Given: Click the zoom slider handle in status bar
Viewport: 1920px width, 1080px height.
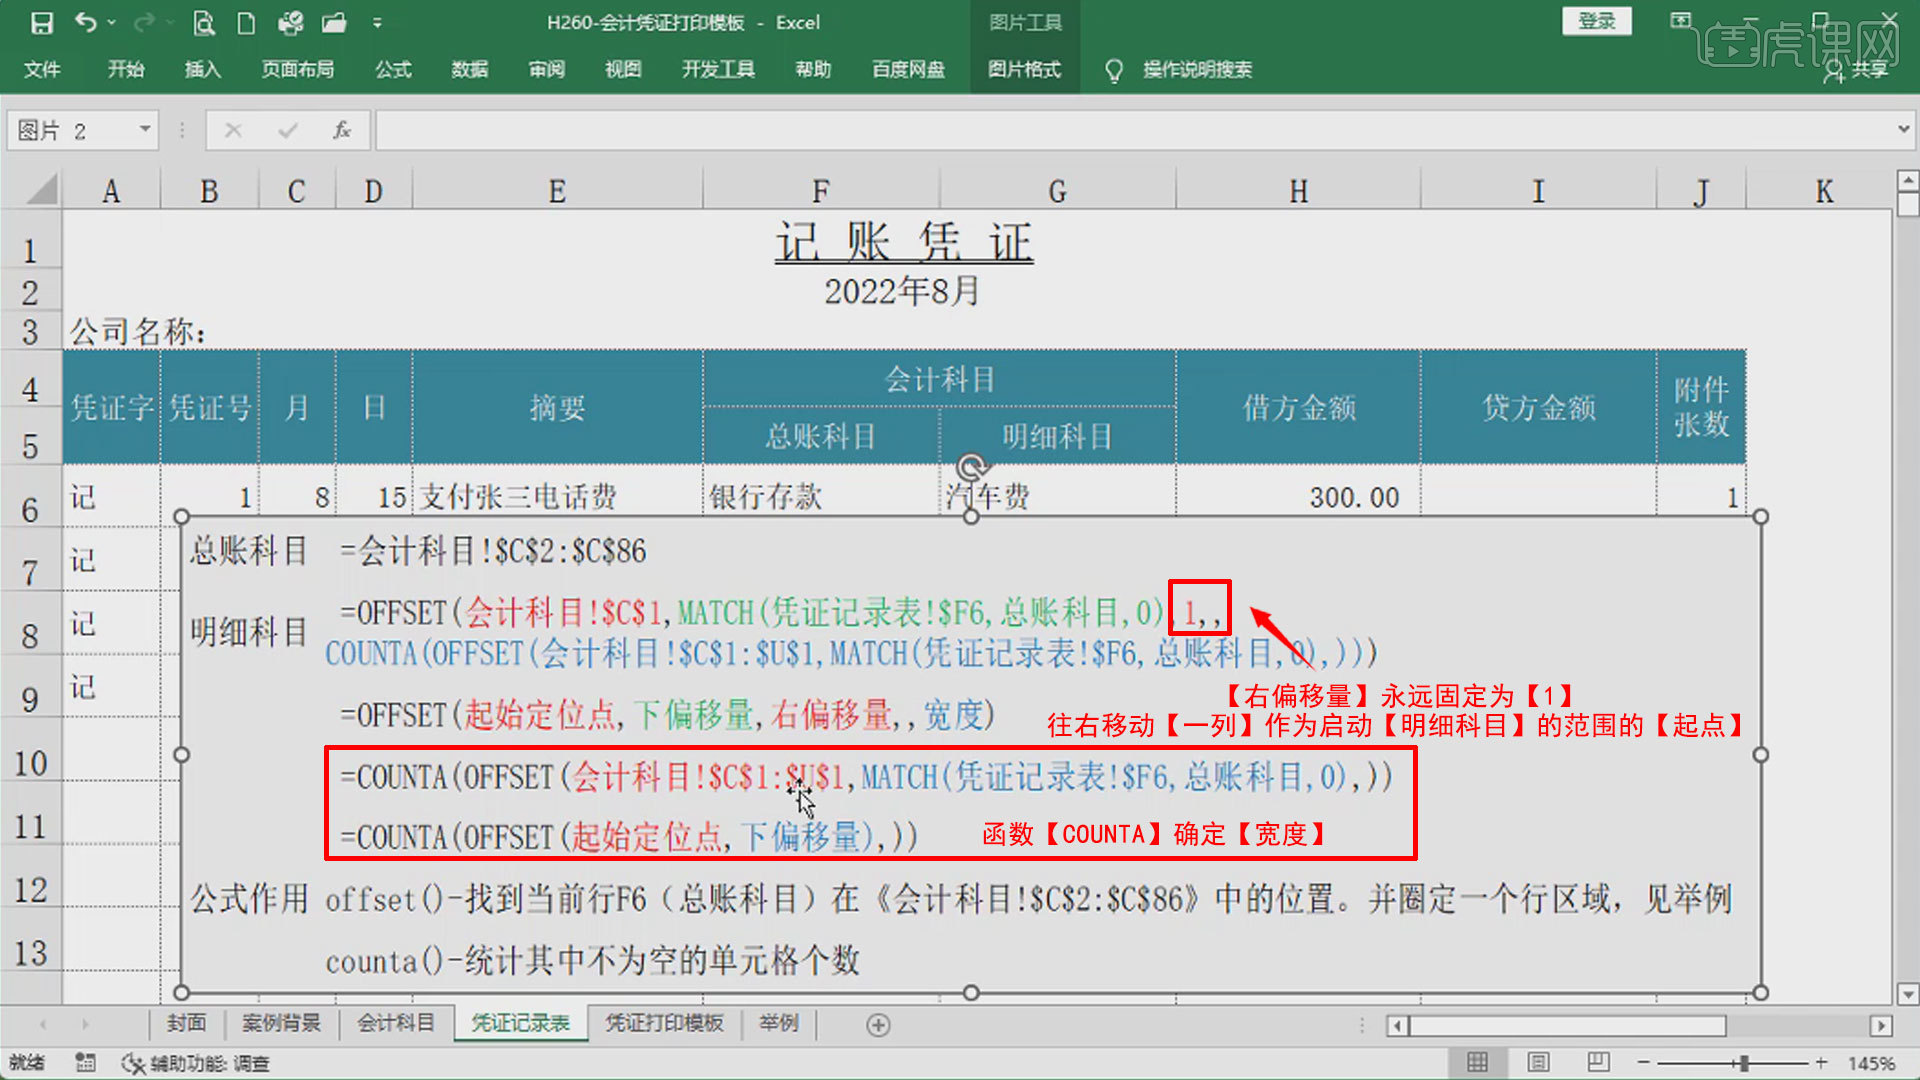Looking at the screenshot, I should tap(1744, 1063).
